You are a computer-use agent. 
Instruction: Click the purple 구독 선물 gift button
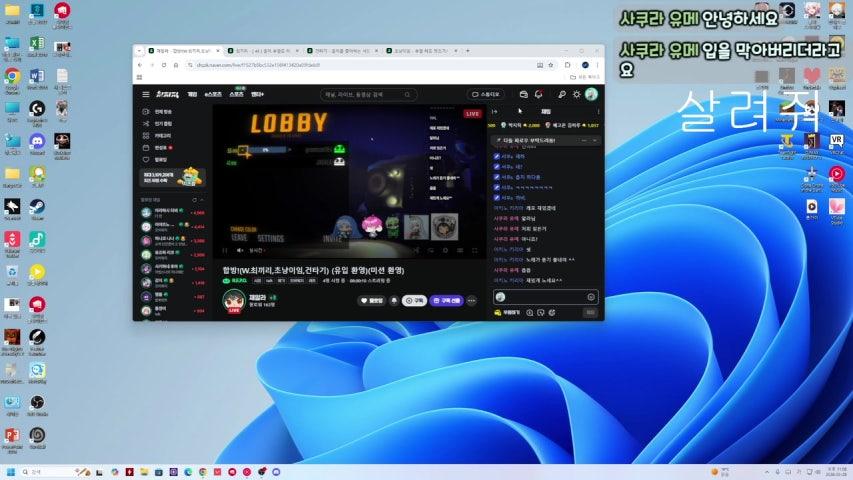(x=446, y=300)
